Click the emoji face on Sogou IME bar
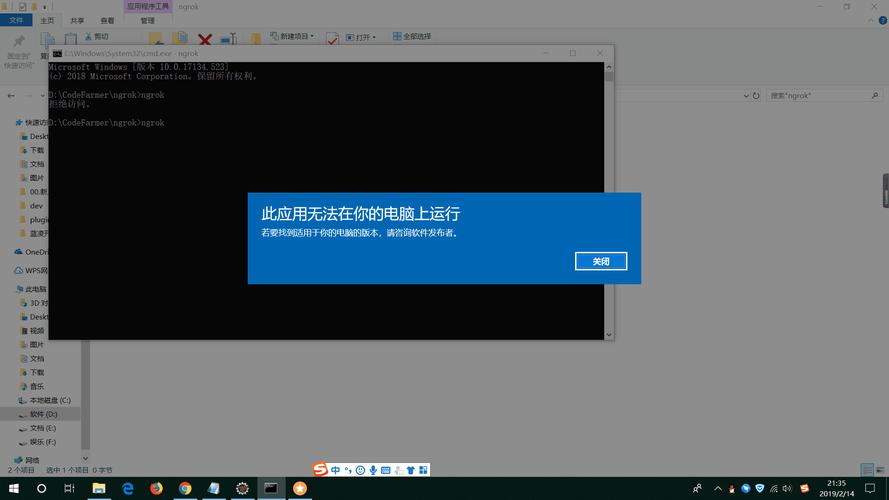Viewport: 889px width, 500px height. (361, 470)
